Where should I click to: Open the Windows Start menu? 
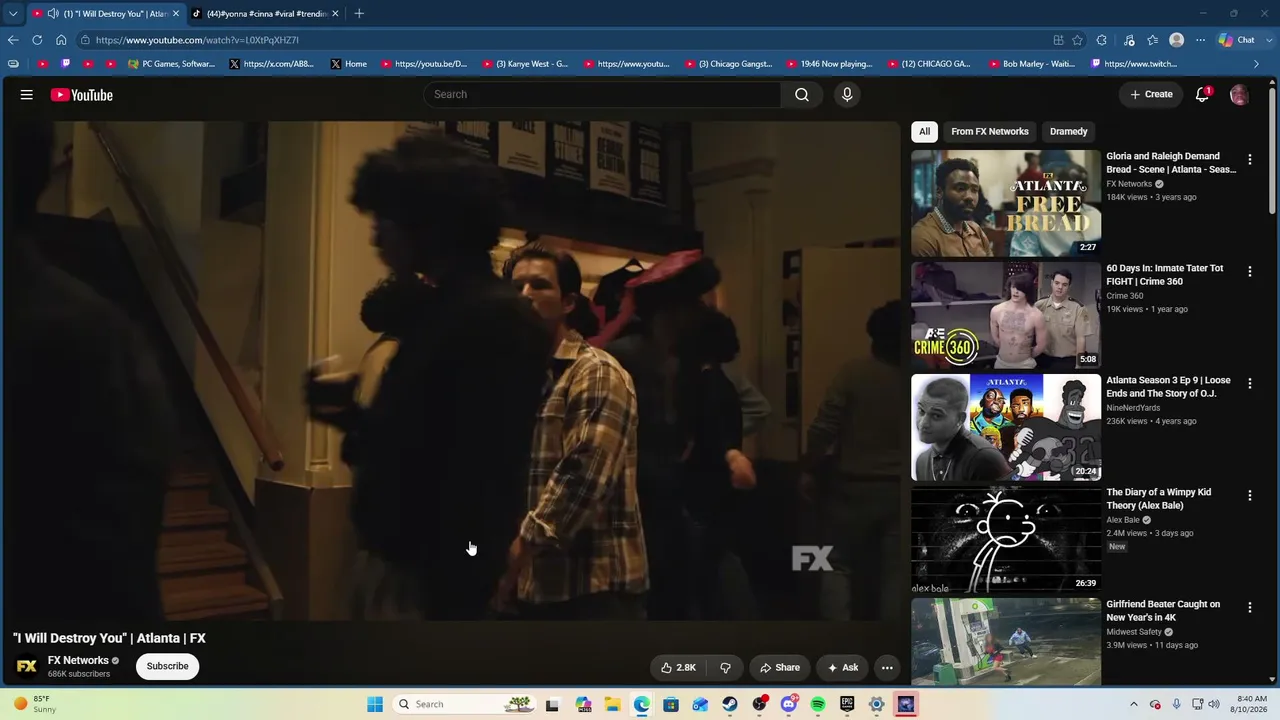(375, 704)
